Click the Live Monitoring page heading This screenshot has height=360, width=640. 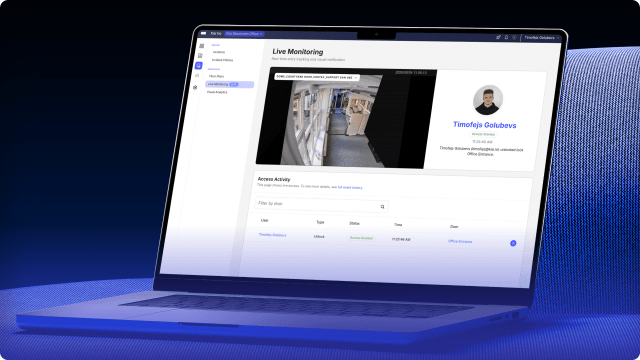point(298,52)
